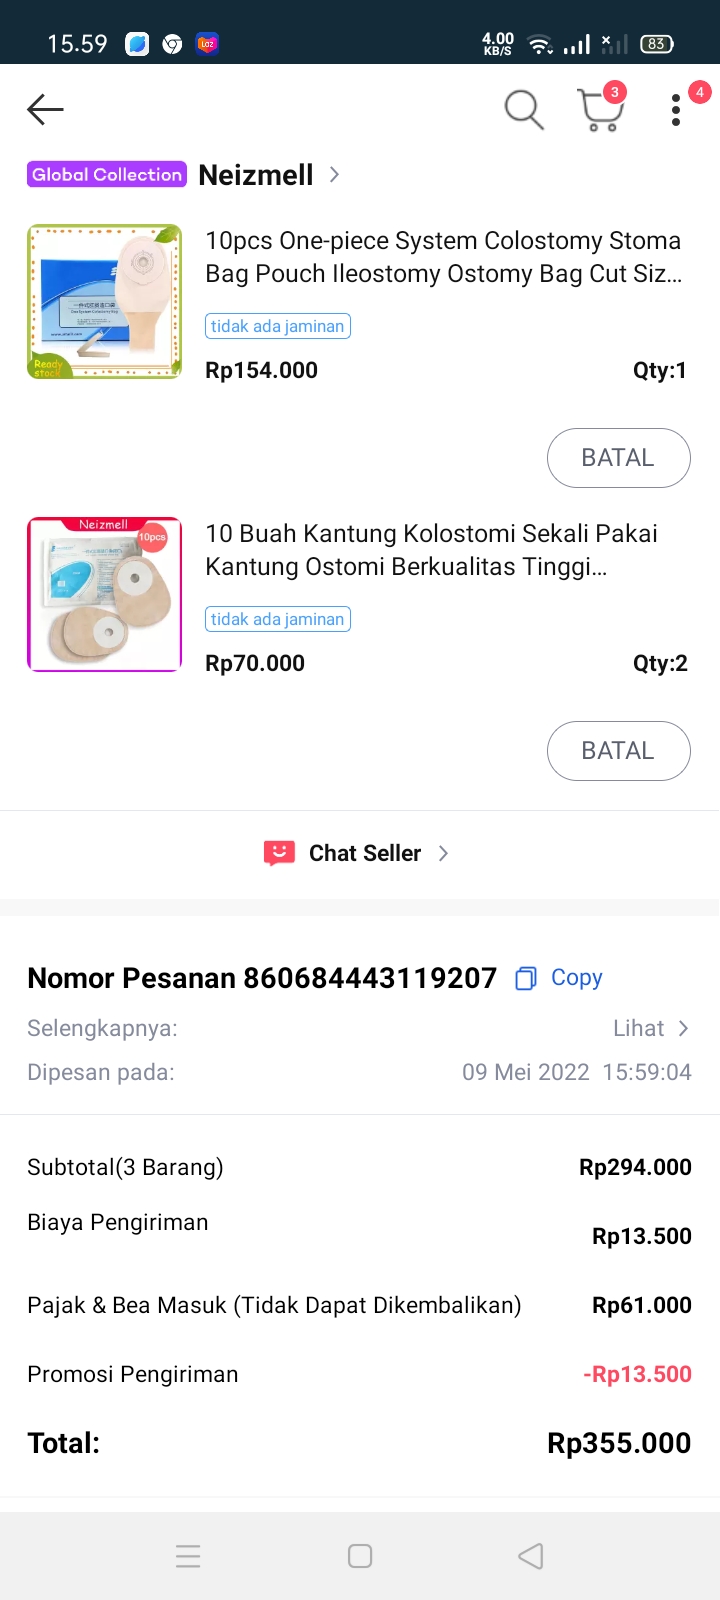Click the Copy link next to order number
The image size is (720, 1600).
(x=576, y=978)
